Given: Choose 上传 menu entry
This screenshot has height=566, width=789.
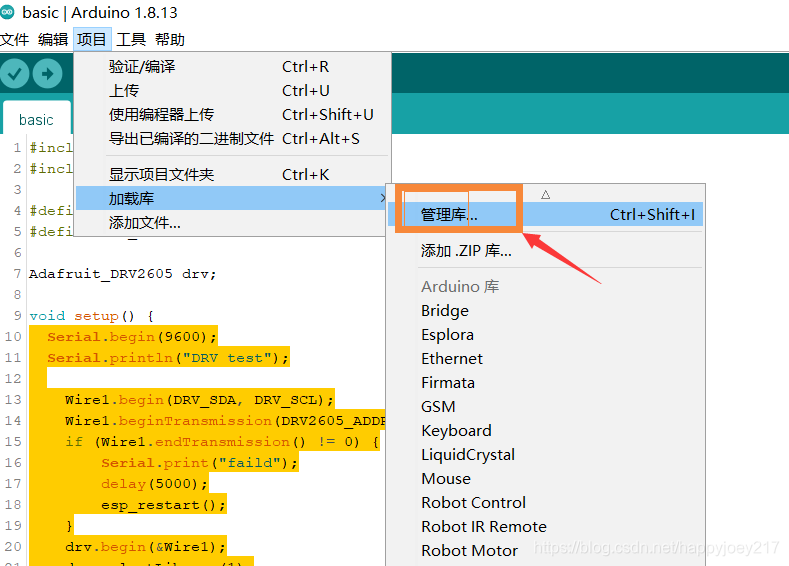Looking at the screenshot, I should pyautogui.click(x=232, y=91).
